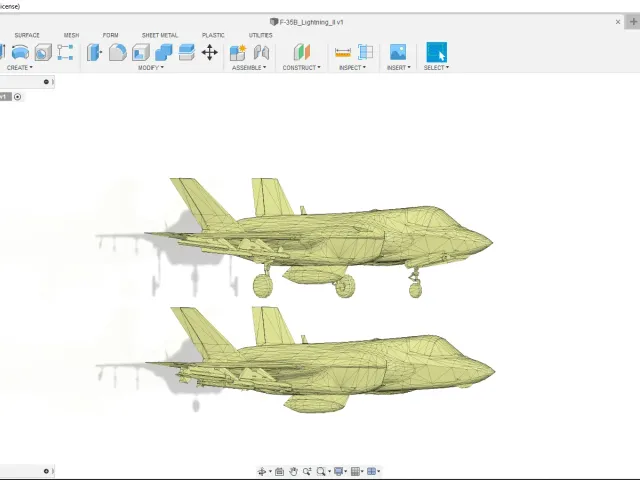Click the Insert image icon
640x480 pixels.
[x=398, y=52]
